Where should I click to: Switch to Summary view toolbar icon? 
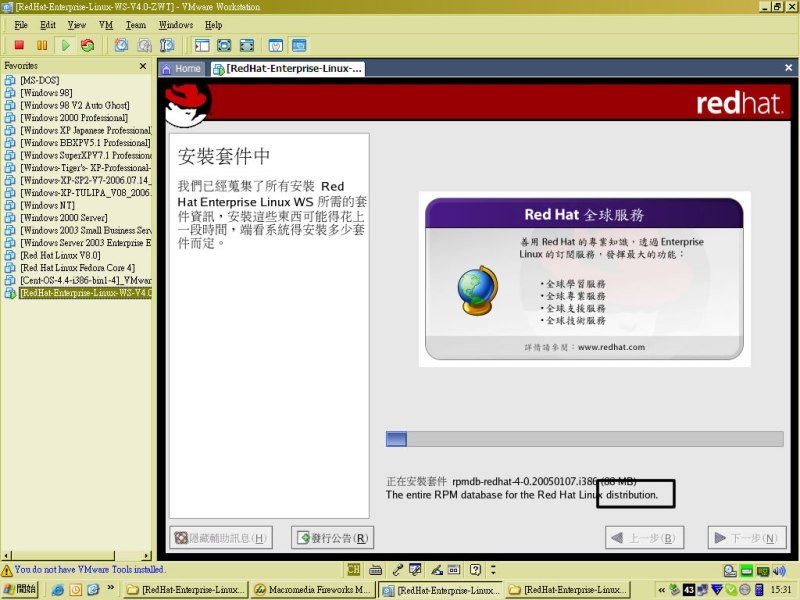[276, 45]
